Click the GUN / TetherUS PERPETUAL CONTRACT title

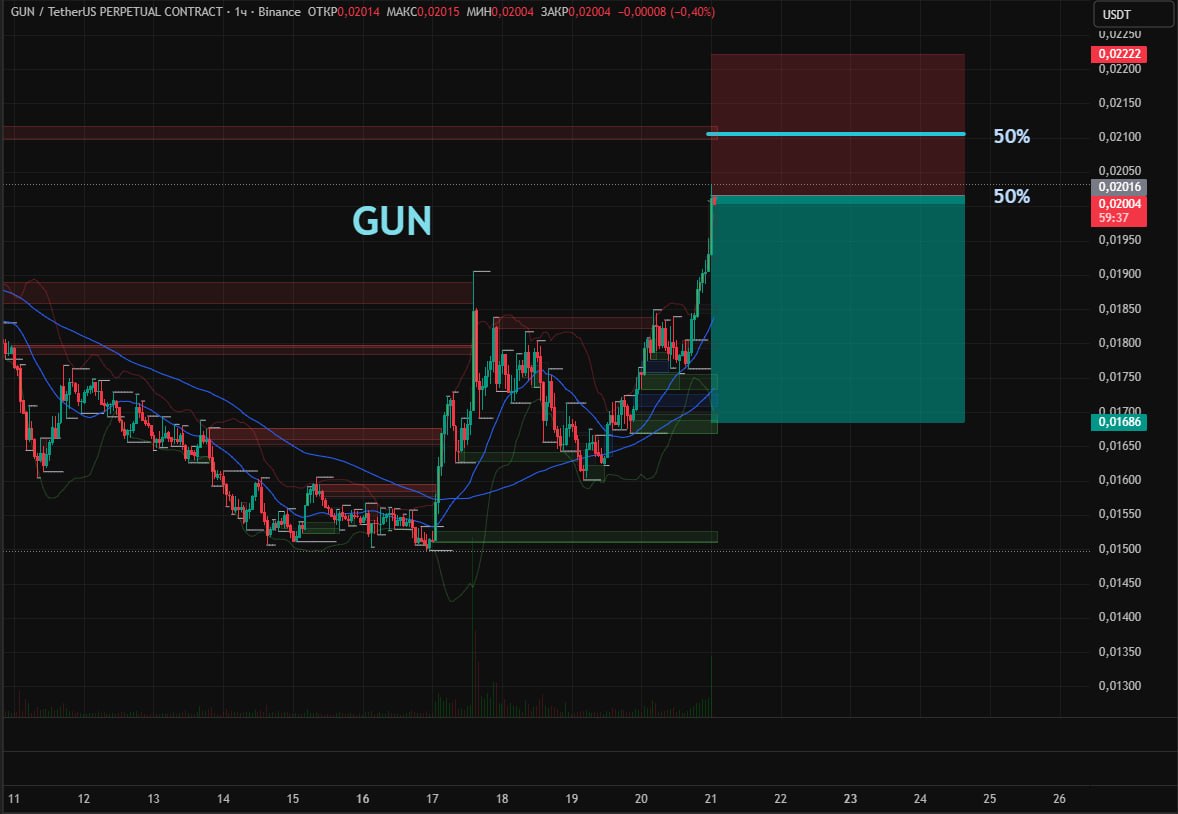(116, 12)
